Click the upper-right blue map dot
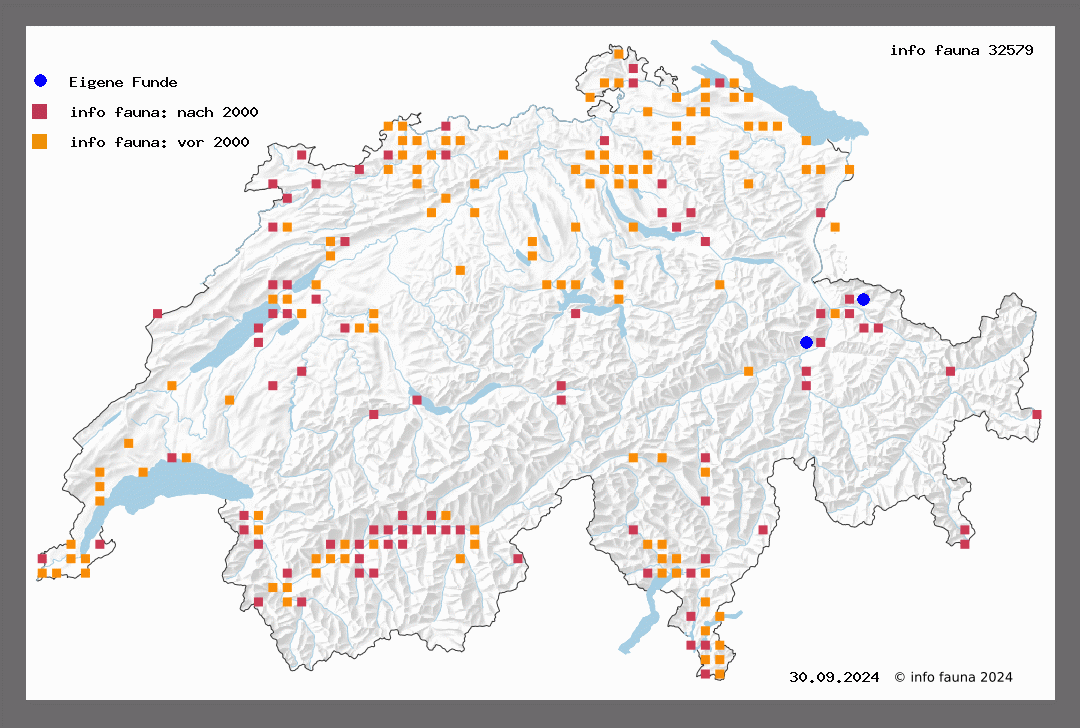This screenshot has width=1080, height=728. (863, 299)
